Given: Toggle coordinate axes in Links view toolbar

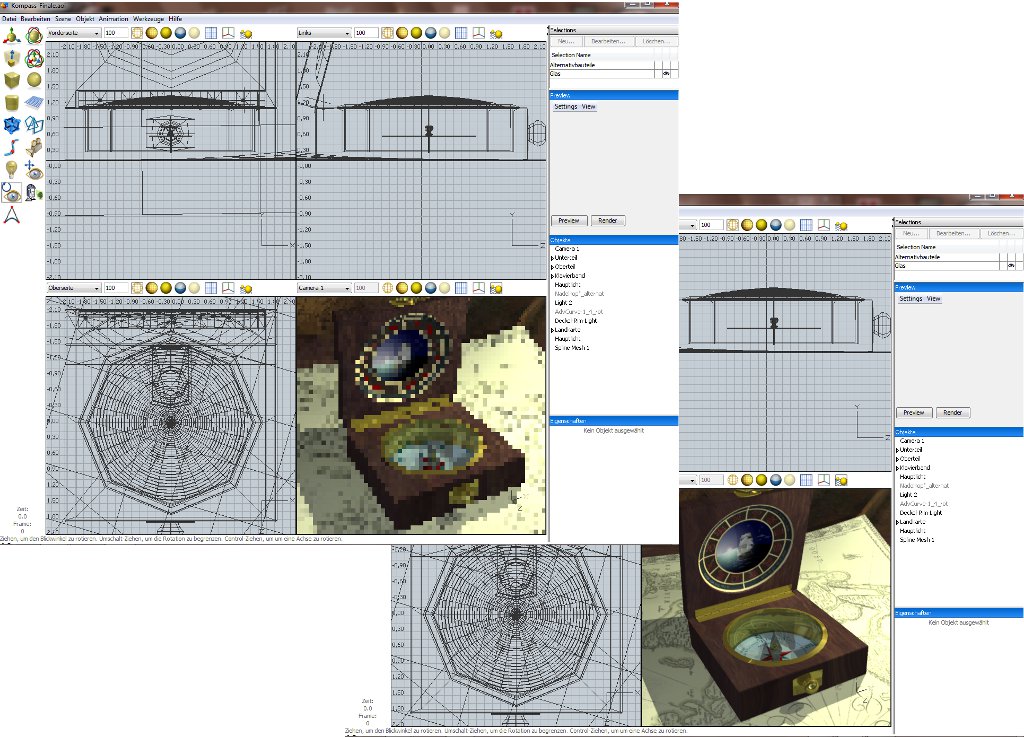Looking at the screenshot, I should coord(479,33).
